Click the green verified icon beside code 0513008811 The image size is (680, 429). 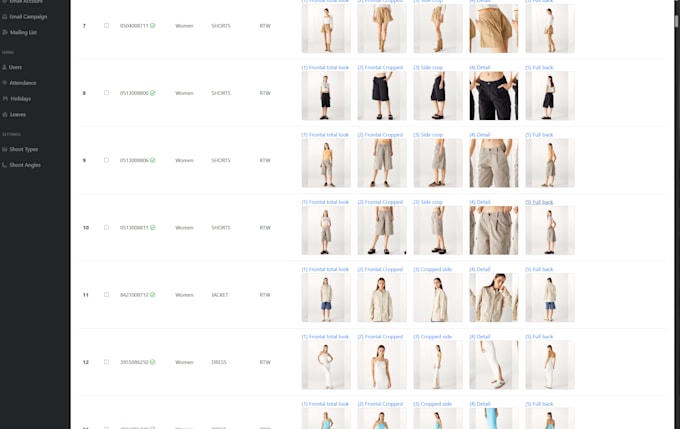(153, 227)
